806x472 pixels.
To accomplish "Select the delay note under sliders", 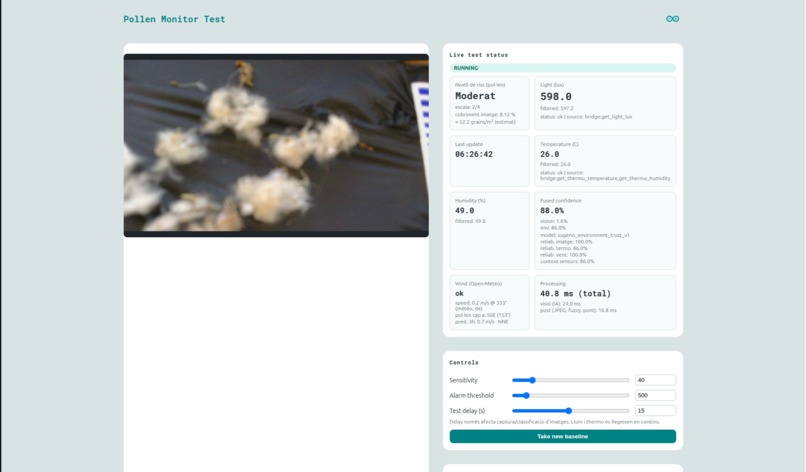I will (x=555, y=422).
